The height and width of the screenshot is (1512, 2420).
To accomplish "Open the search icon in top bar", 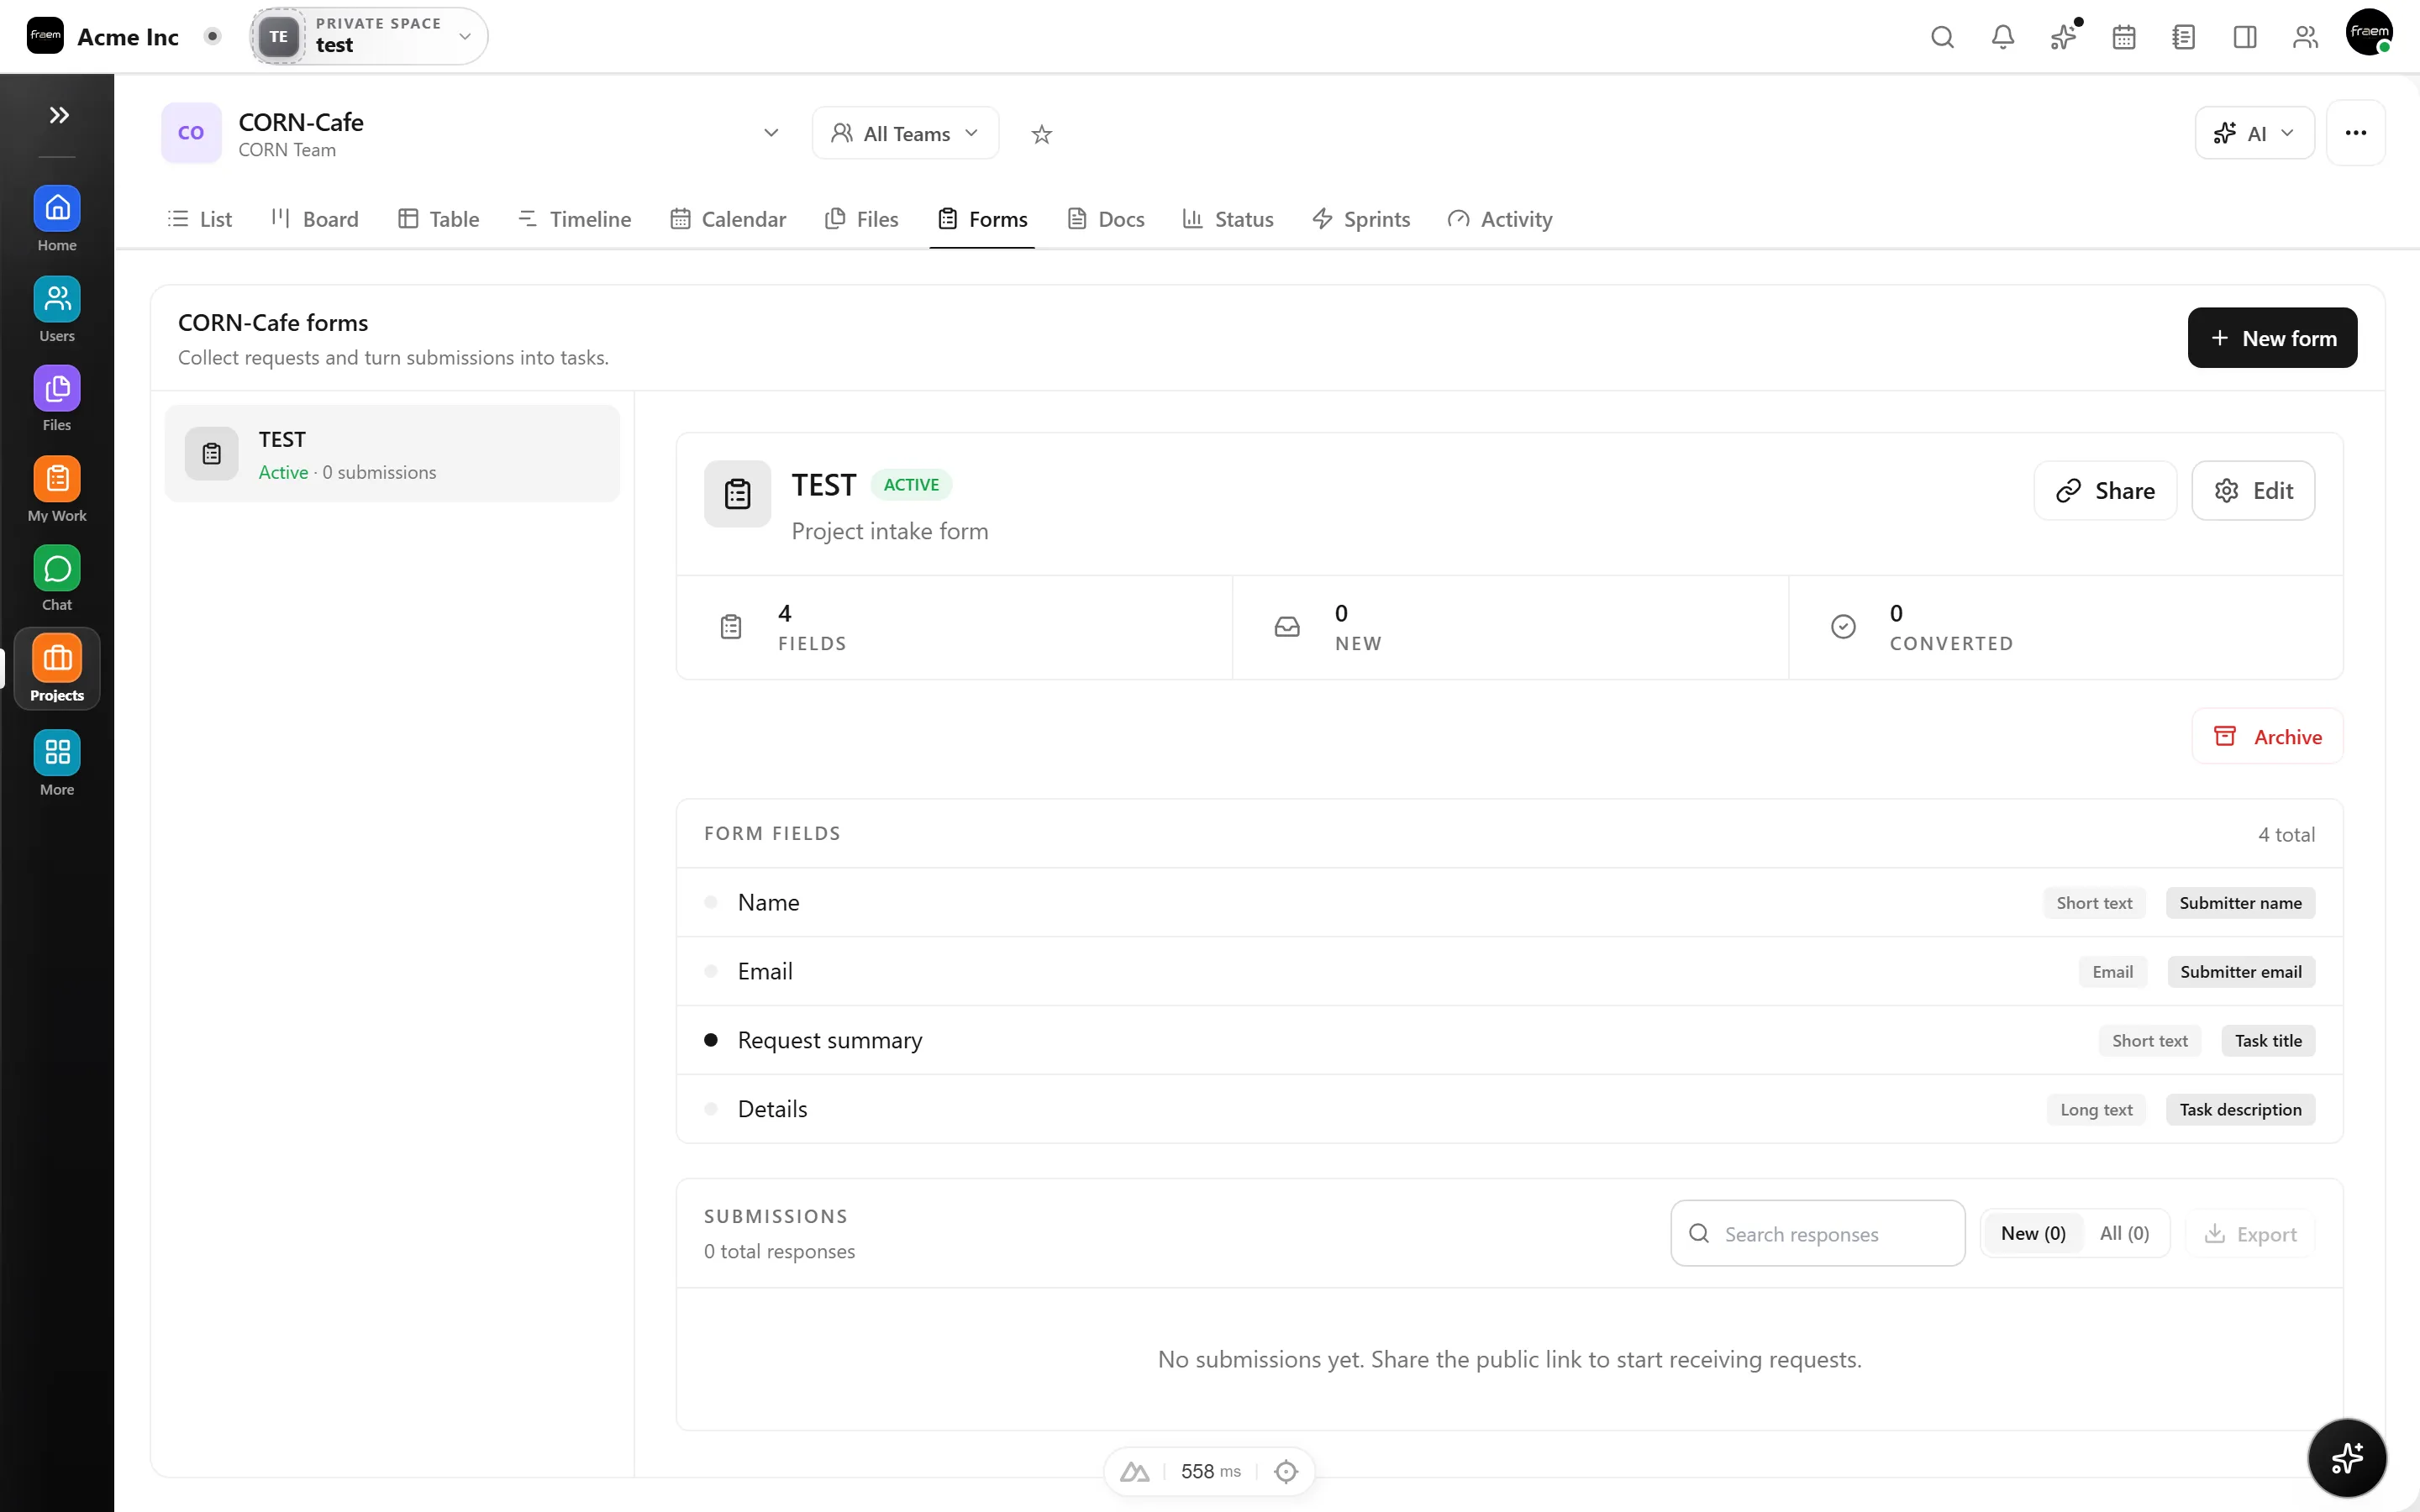I will (1942, 37).
